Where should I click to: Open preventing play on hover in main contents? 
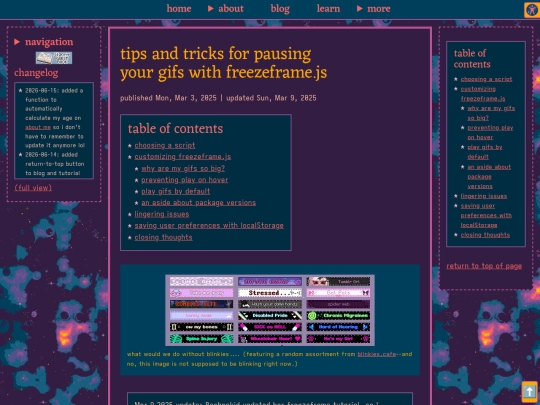(x=185, y=180)
